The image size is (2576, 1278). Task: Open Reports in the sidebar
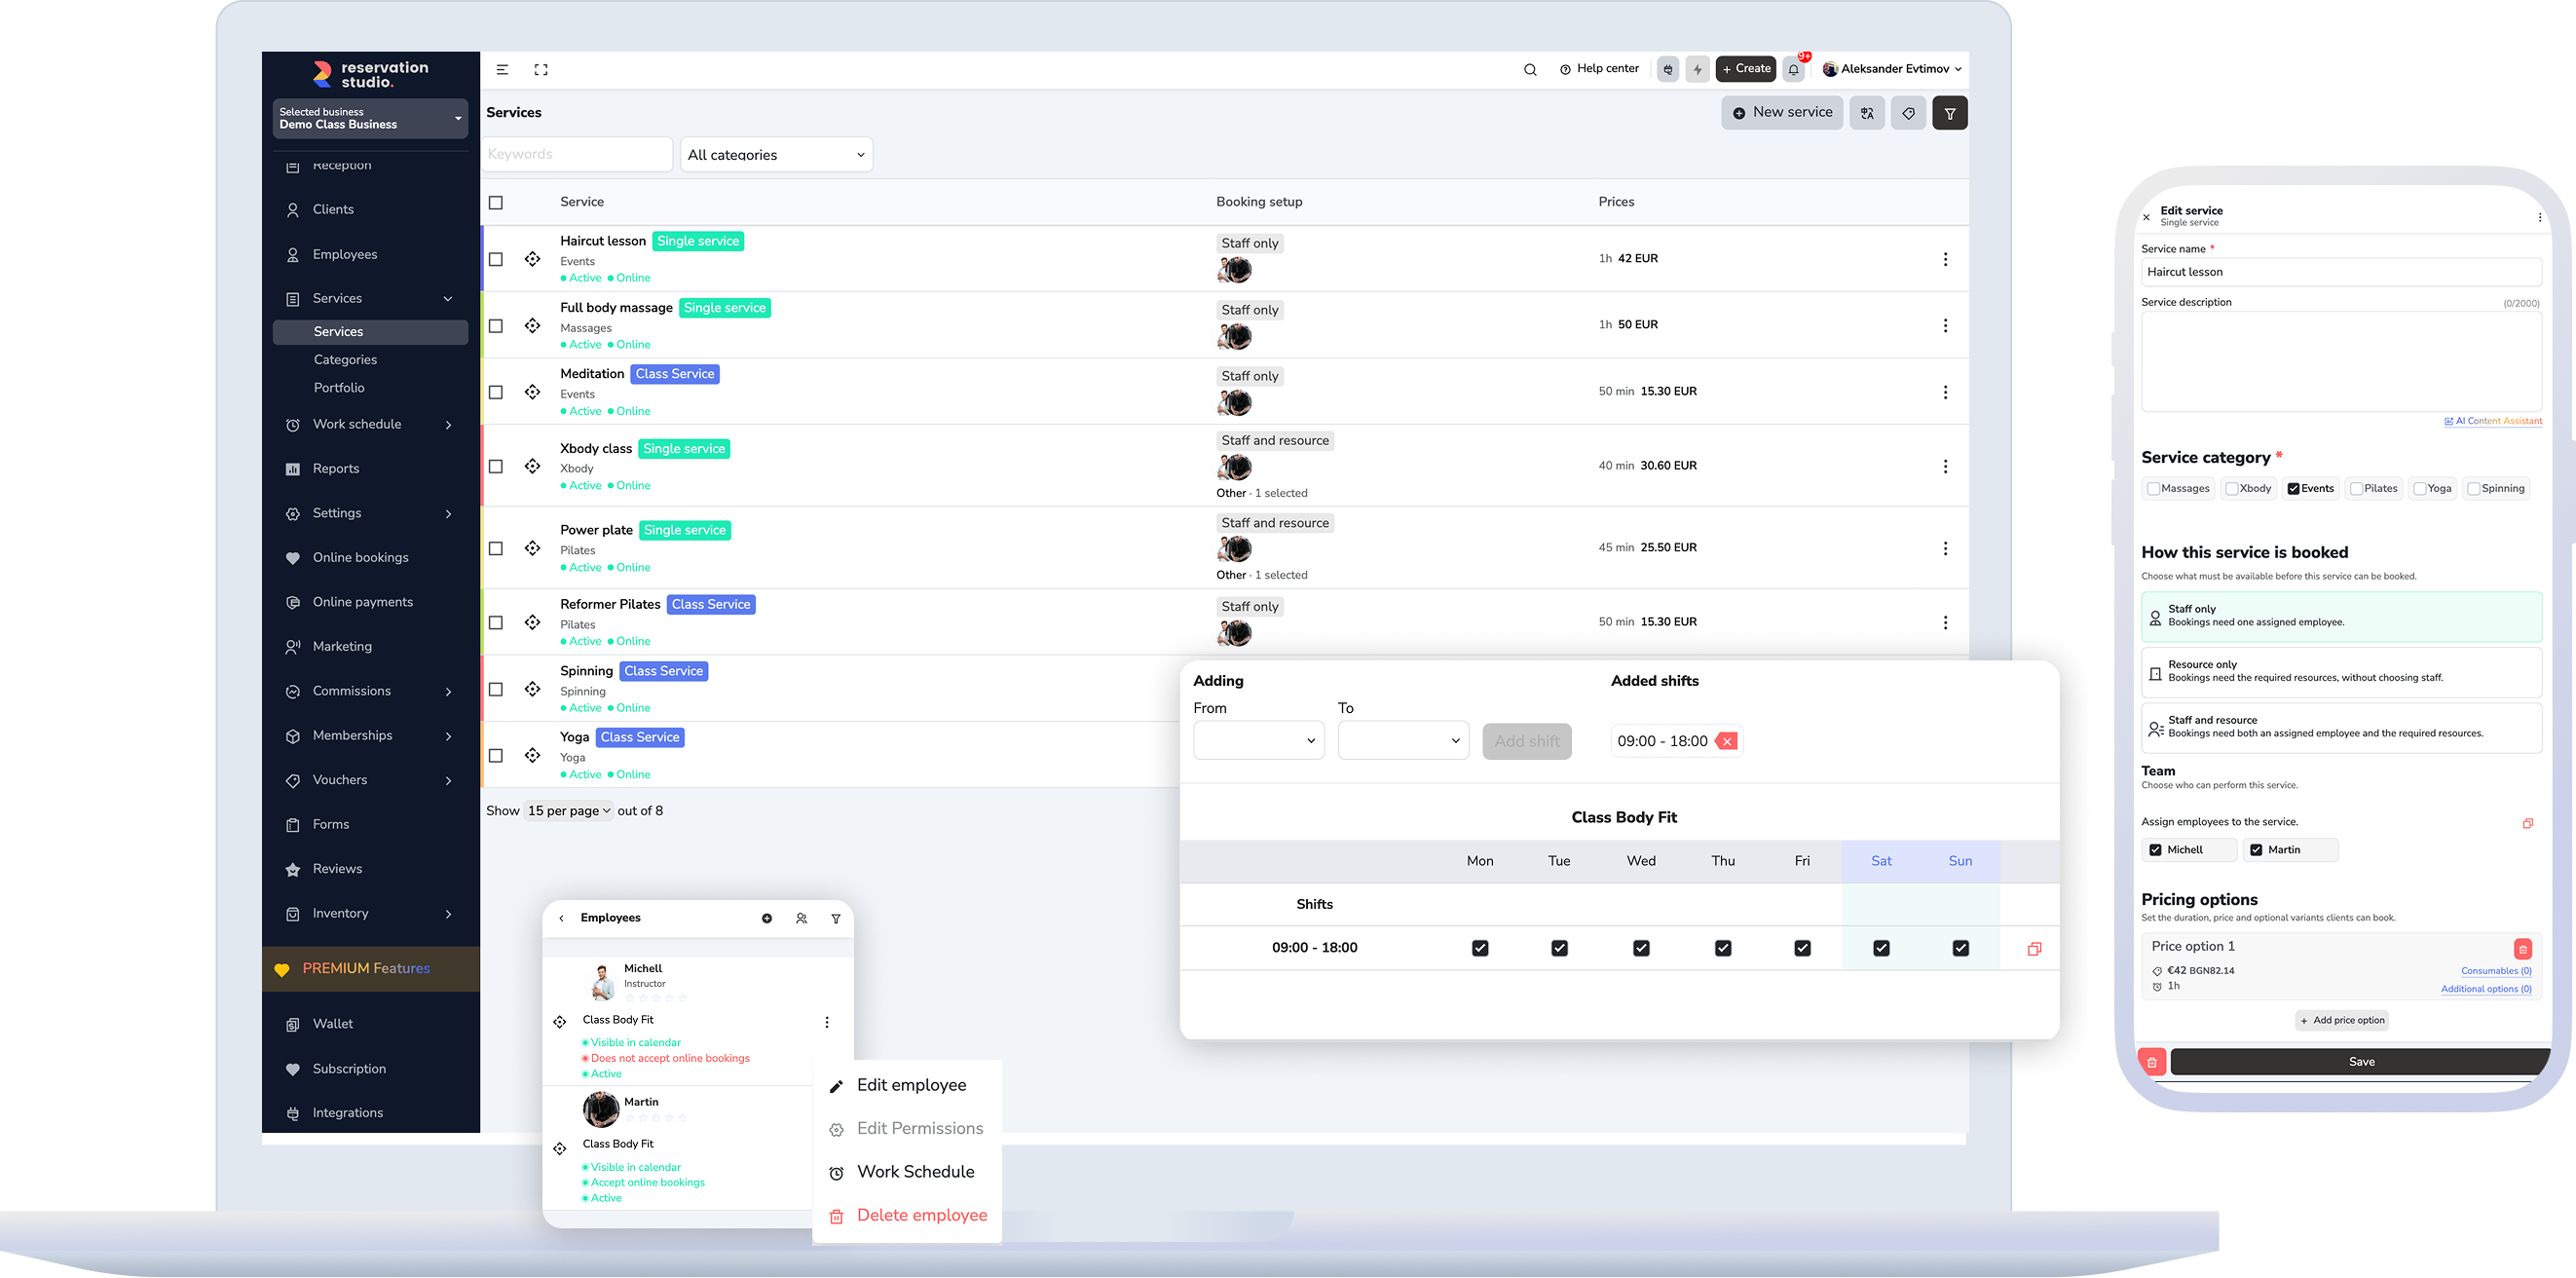click(336, 469)
